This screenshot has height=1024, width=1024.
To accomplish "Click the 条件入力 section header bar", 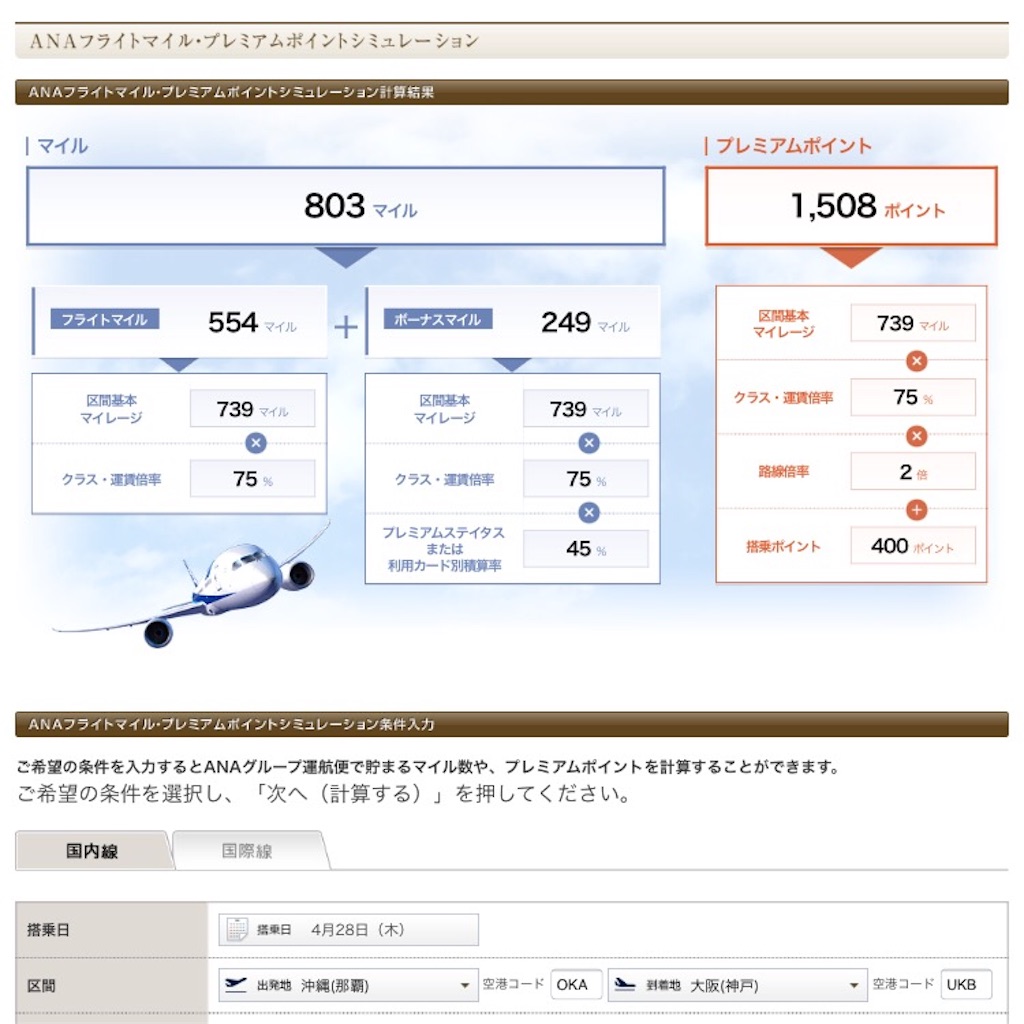I will pyautogui.click(x=511, y=724).
